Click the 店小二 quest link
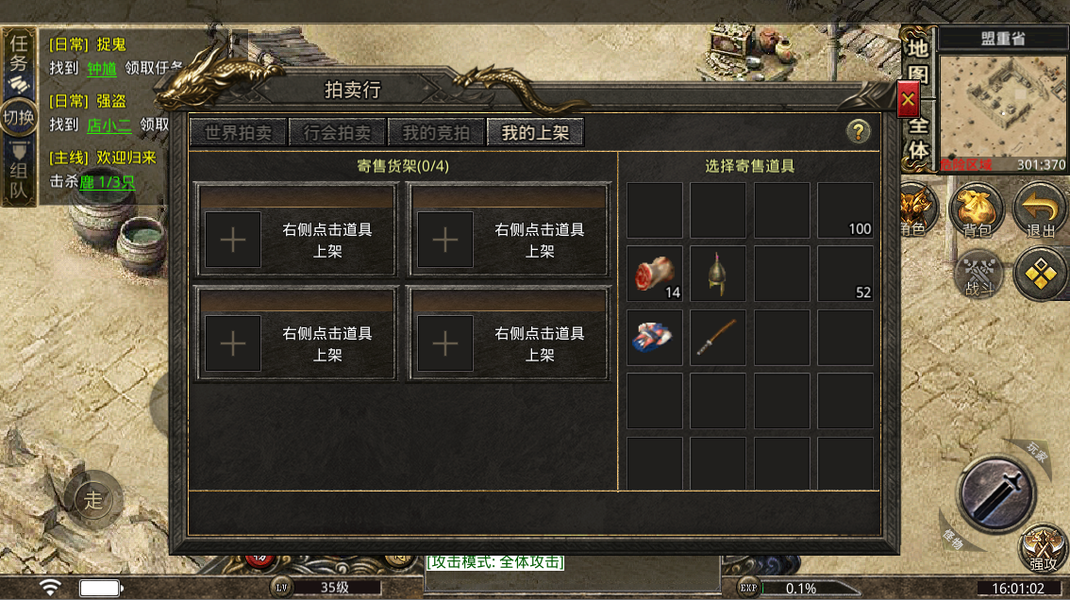Screen dimensions: 1070x600 click(x=109, y=125)
